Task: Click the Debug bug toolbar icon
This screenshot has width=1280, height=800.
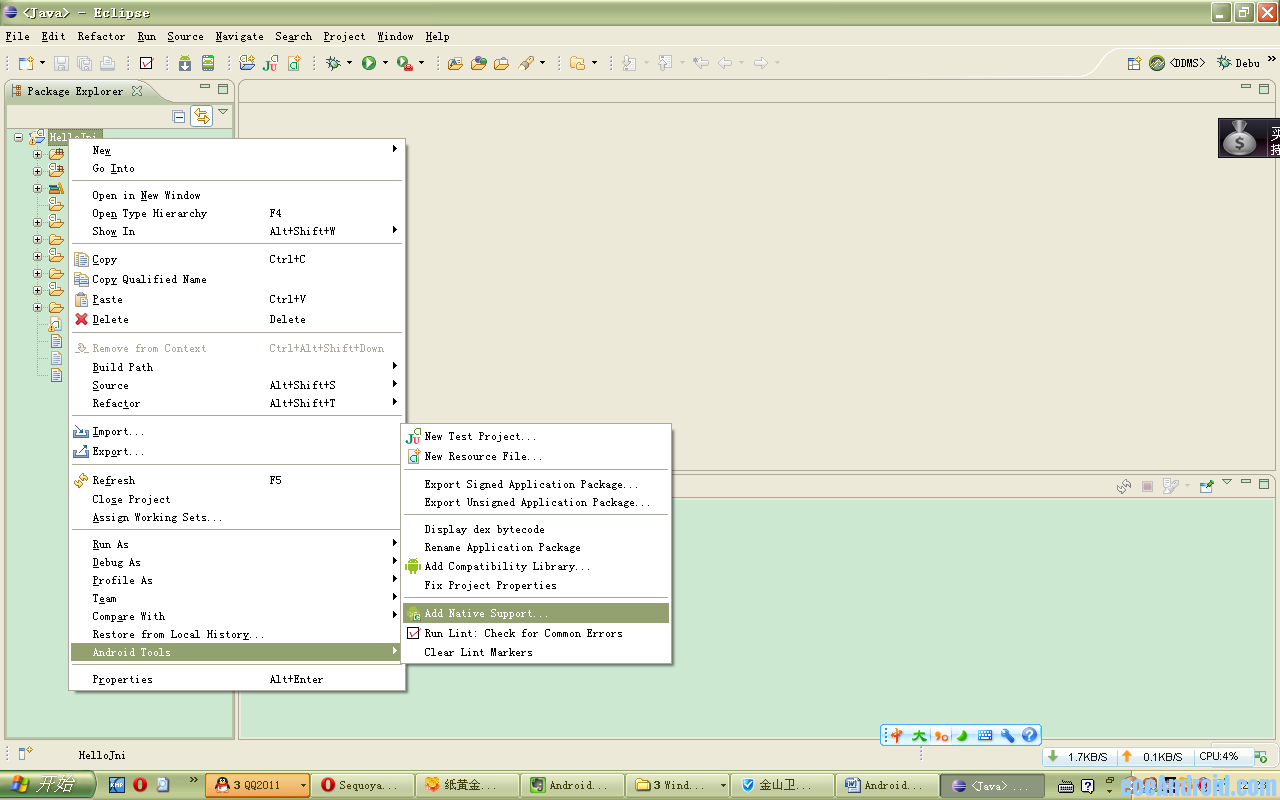Action: point(334,63)
